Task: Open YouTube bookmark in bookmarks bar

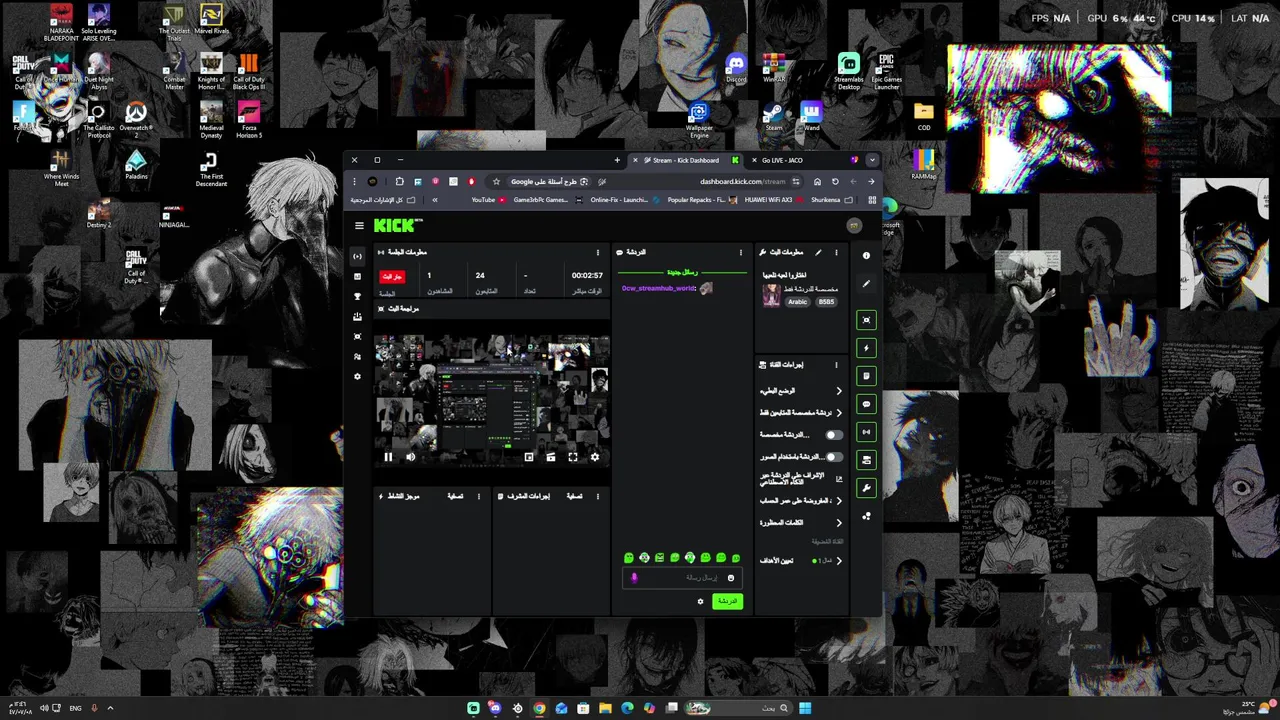Action: coord(487,200)
